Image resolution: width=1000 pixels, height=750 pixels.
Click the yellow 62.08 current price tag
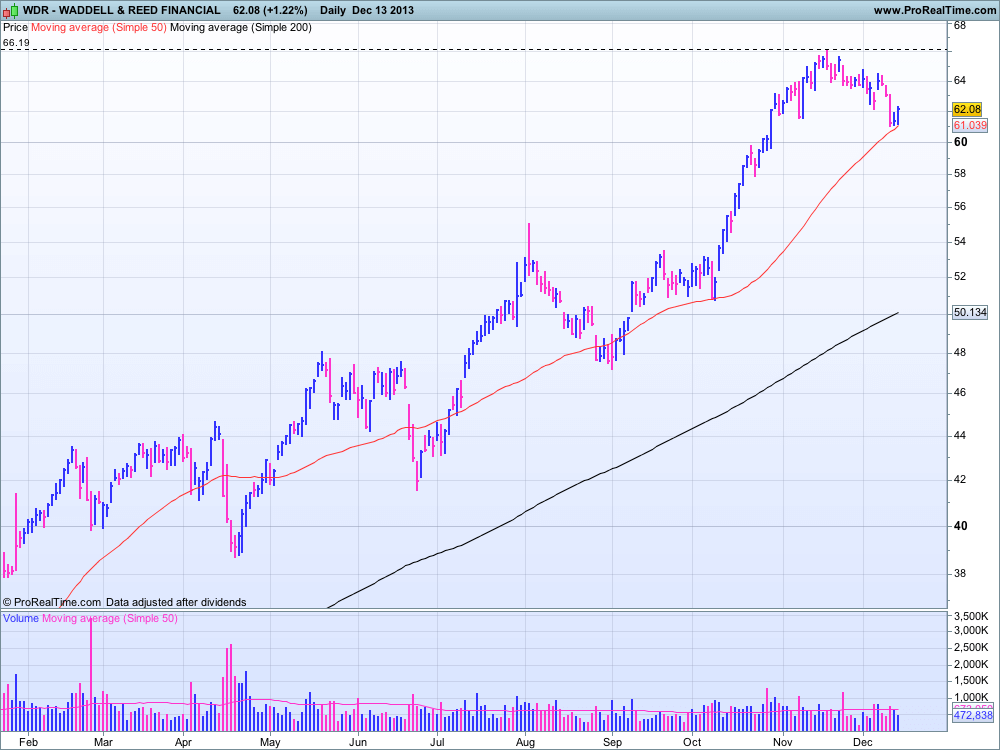click(x=967, y=109)
